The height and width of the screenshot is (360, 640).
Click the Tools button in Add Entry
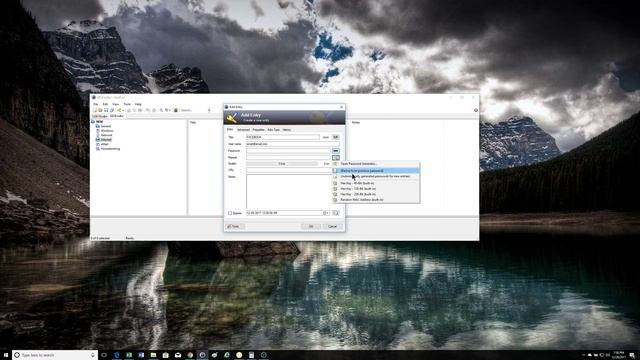(235, 227)
